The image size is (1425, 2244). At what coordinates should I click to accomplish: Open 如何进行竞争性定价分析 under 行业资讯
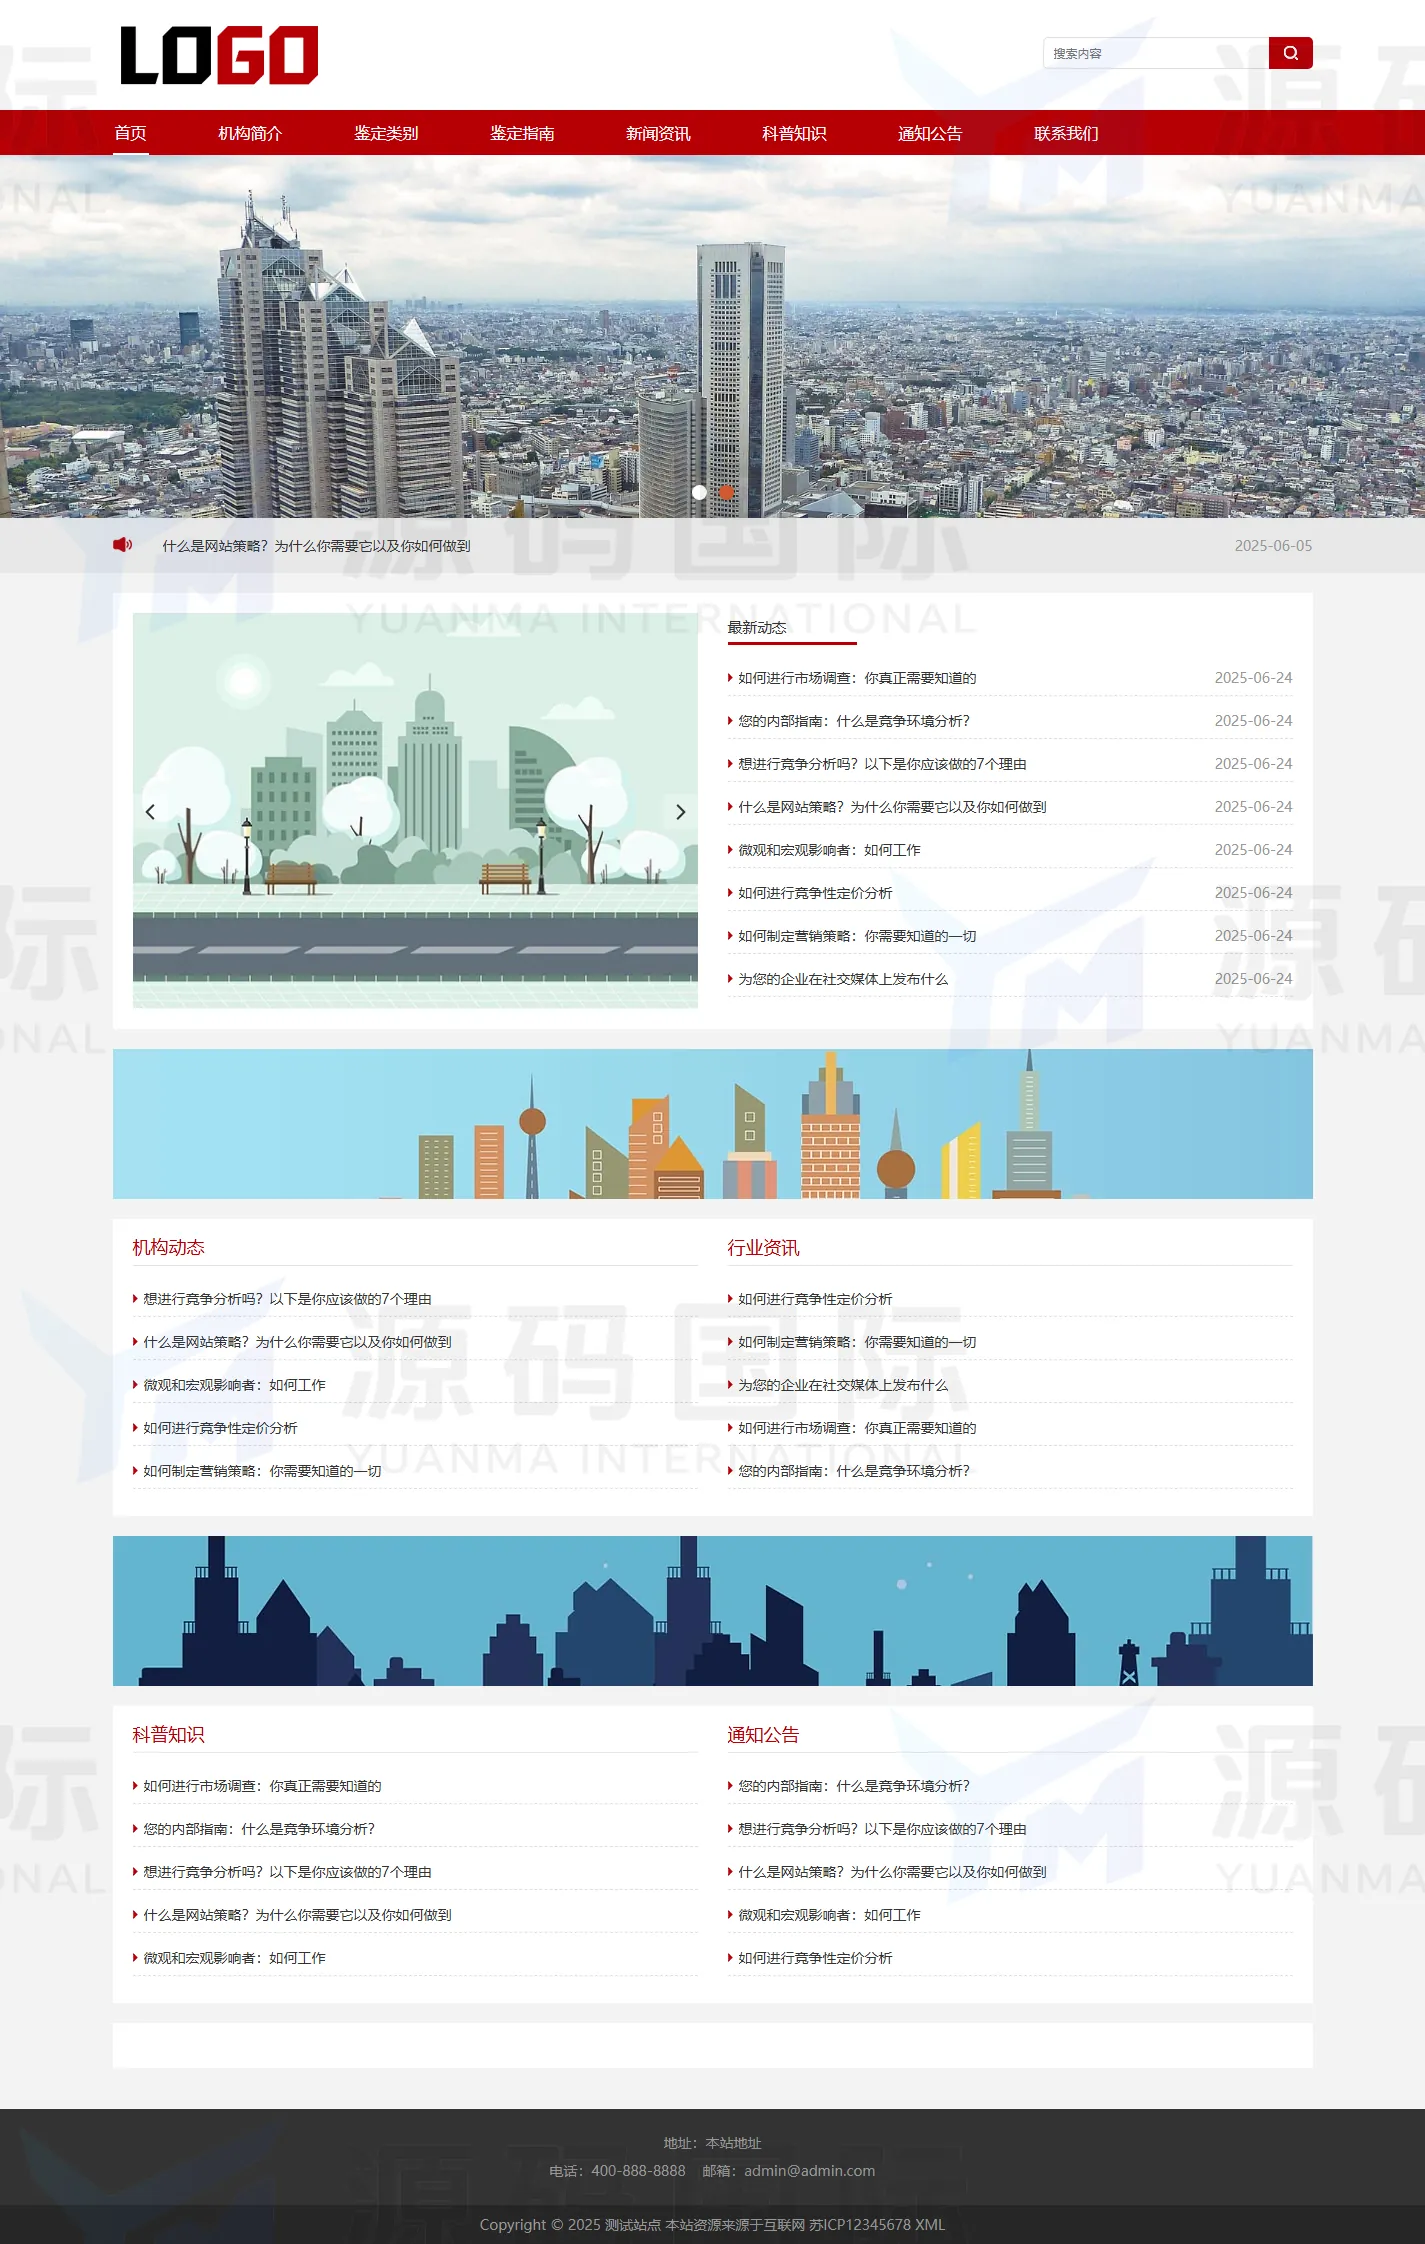click(815, 1299)
